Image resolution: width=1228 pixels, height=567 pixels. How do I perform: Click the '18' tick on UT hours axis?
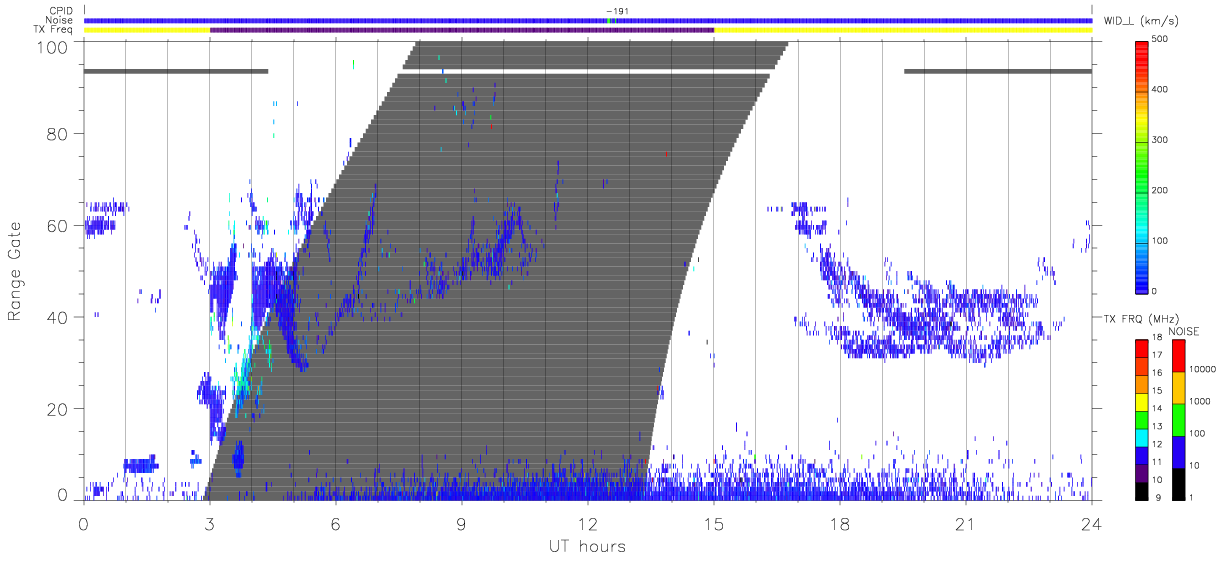840,523
